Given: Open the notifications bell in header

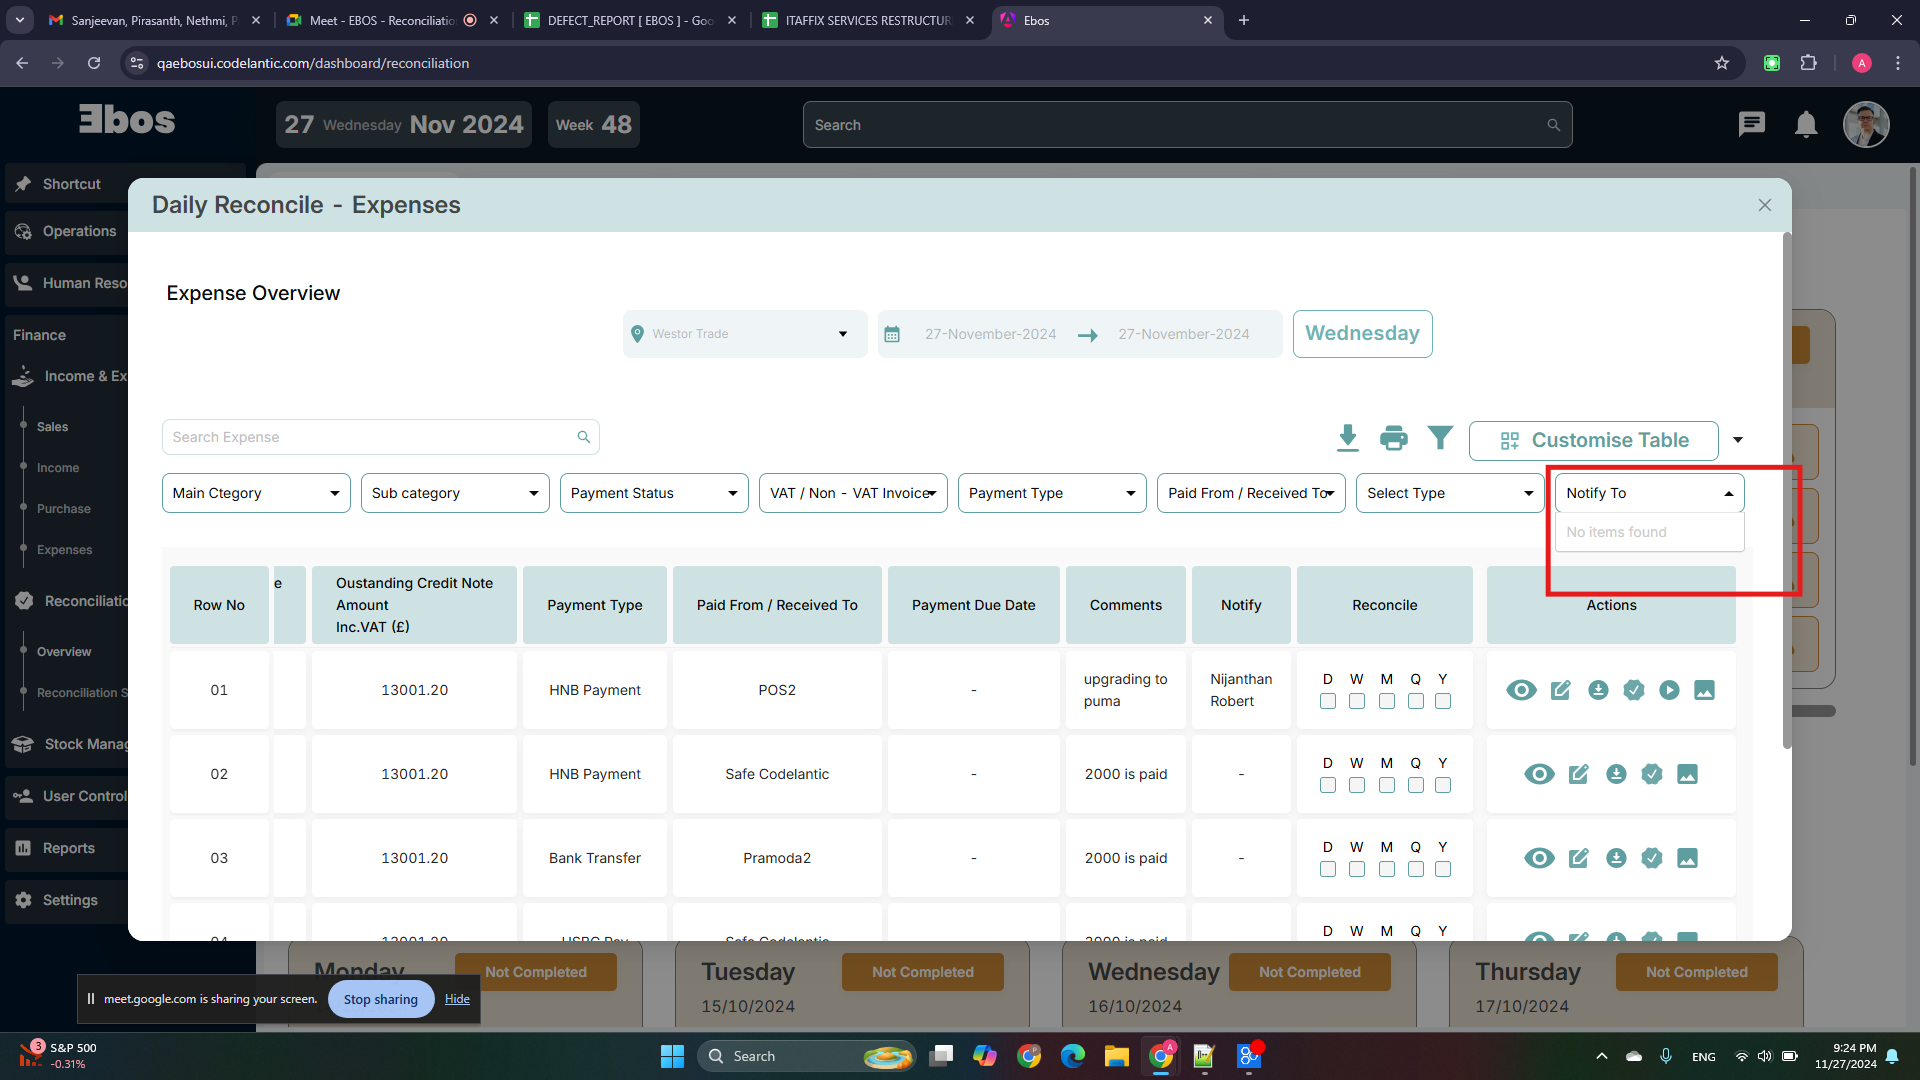Looking at the screenshot, I should pos(1806,125).
